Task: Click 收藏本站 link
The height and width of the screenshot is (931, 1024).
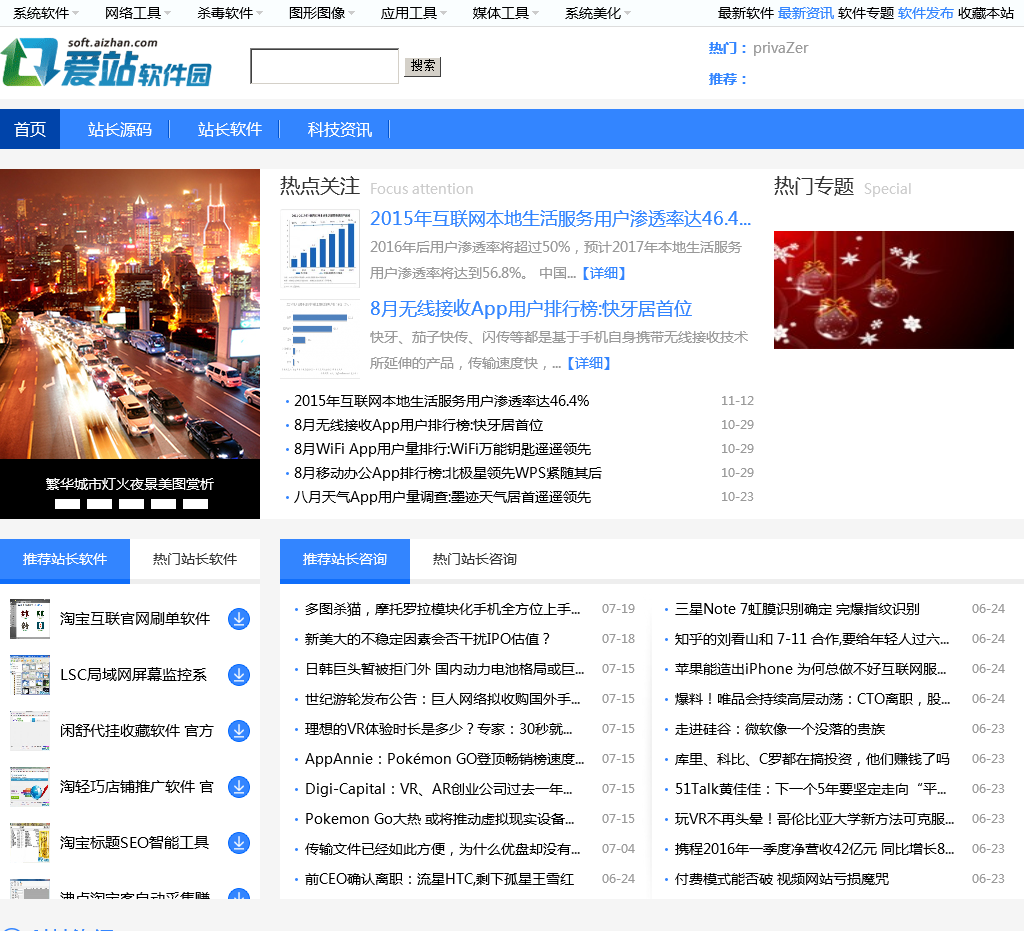Action: pos(986,13)
